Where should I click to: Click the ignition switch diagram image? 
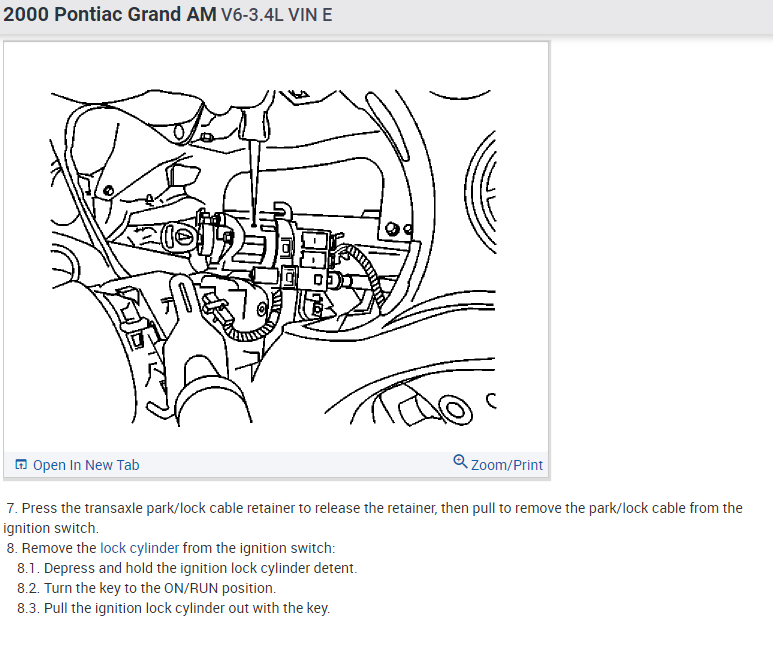point(274,257)
